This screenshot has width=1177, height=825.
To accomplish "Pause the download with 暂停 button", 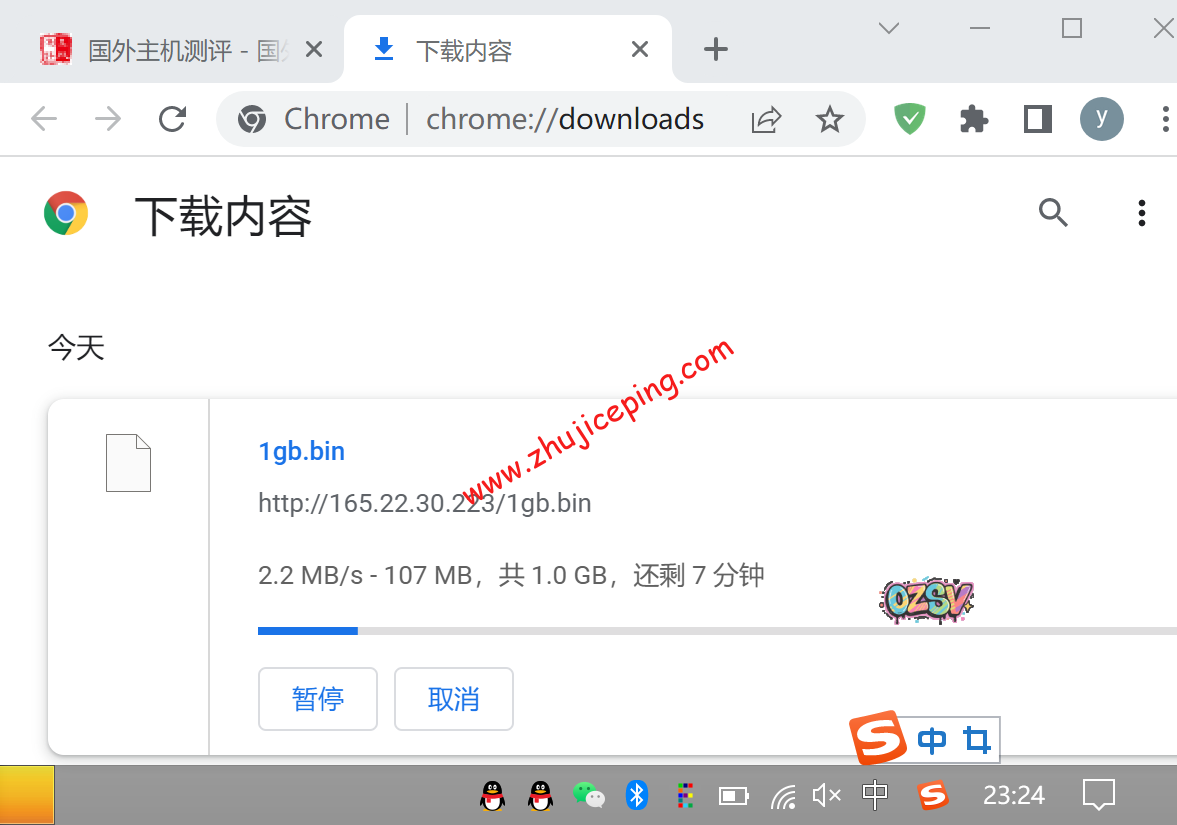I will (x=318, y=699).
